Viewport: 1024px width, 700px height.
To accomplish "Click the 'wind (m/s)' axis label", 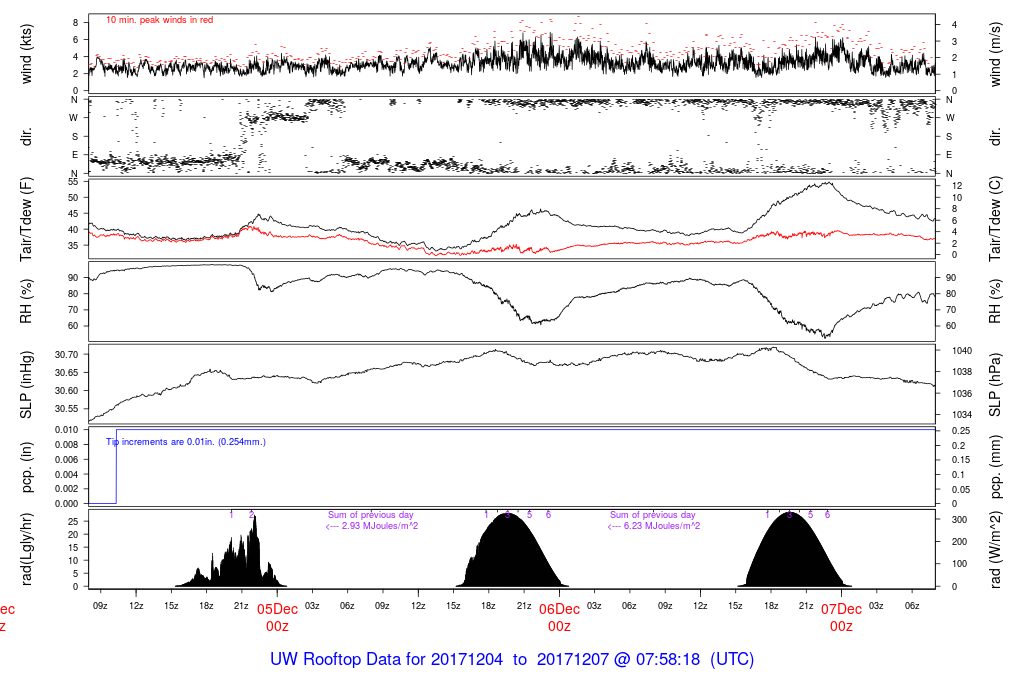I will click(995, 54).
